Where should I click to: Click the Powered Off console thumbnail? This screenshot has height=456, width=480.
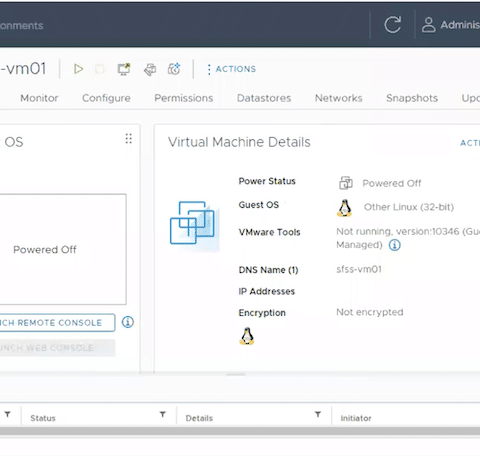click(x=63, y=249)
